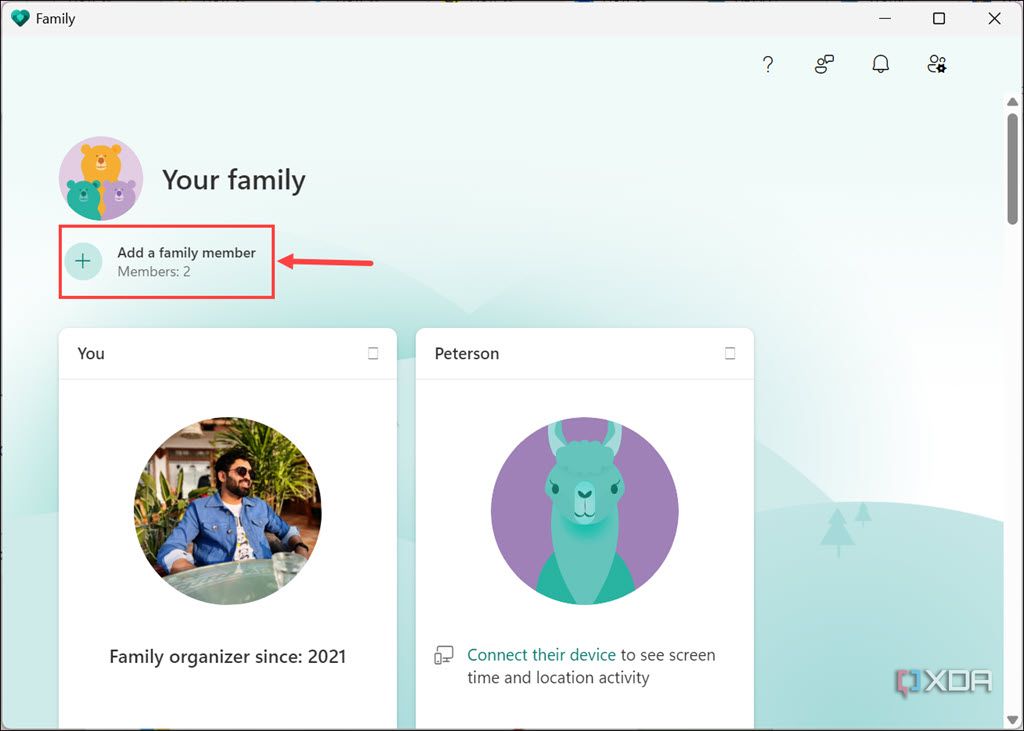Open notifications with the bell icon
This screenshot has width=1024, height=731.
[x=880, y=64]
